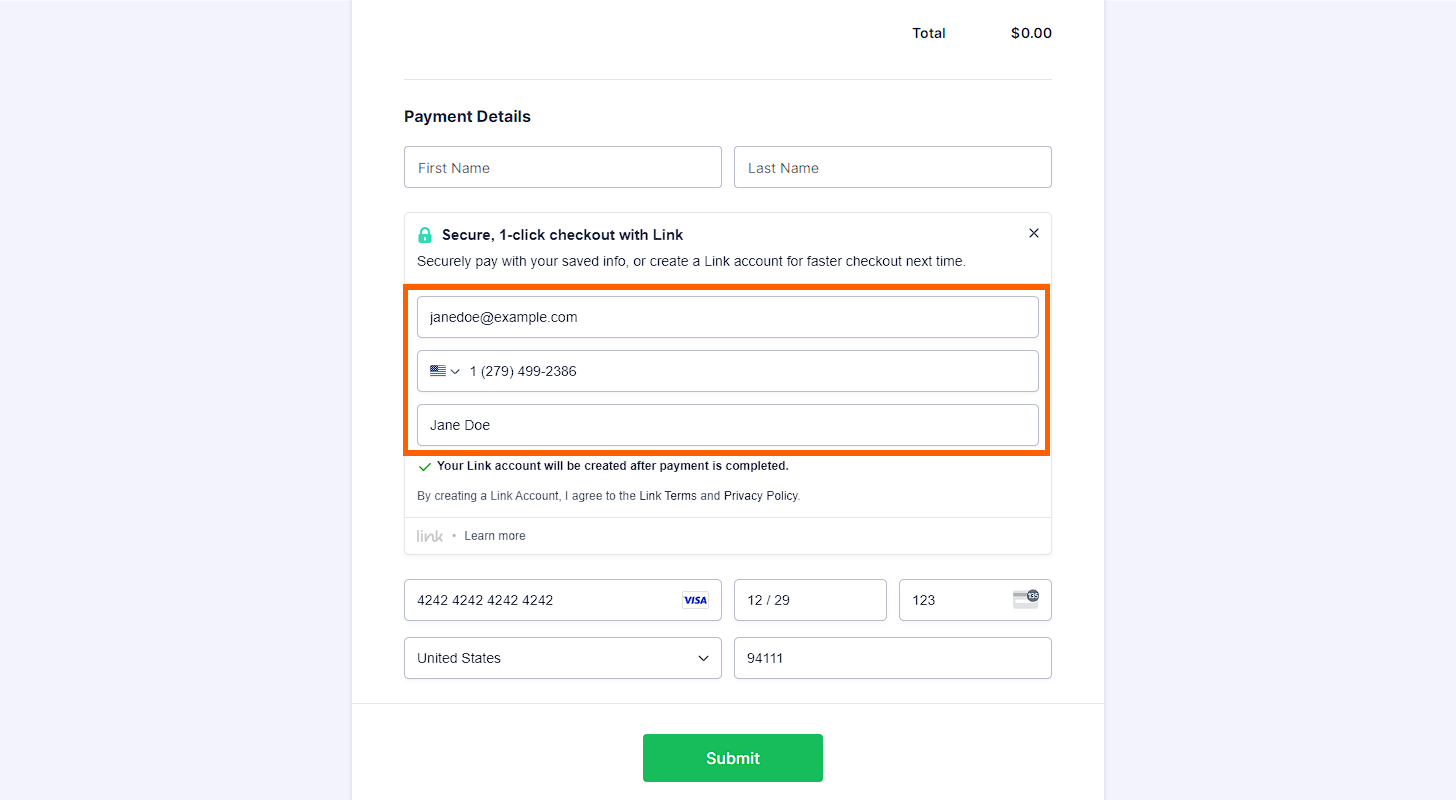The height and width of the screenshot is (800, 1456).
Task: Click the janedoe@example.com email field
Action: (727, 317)
